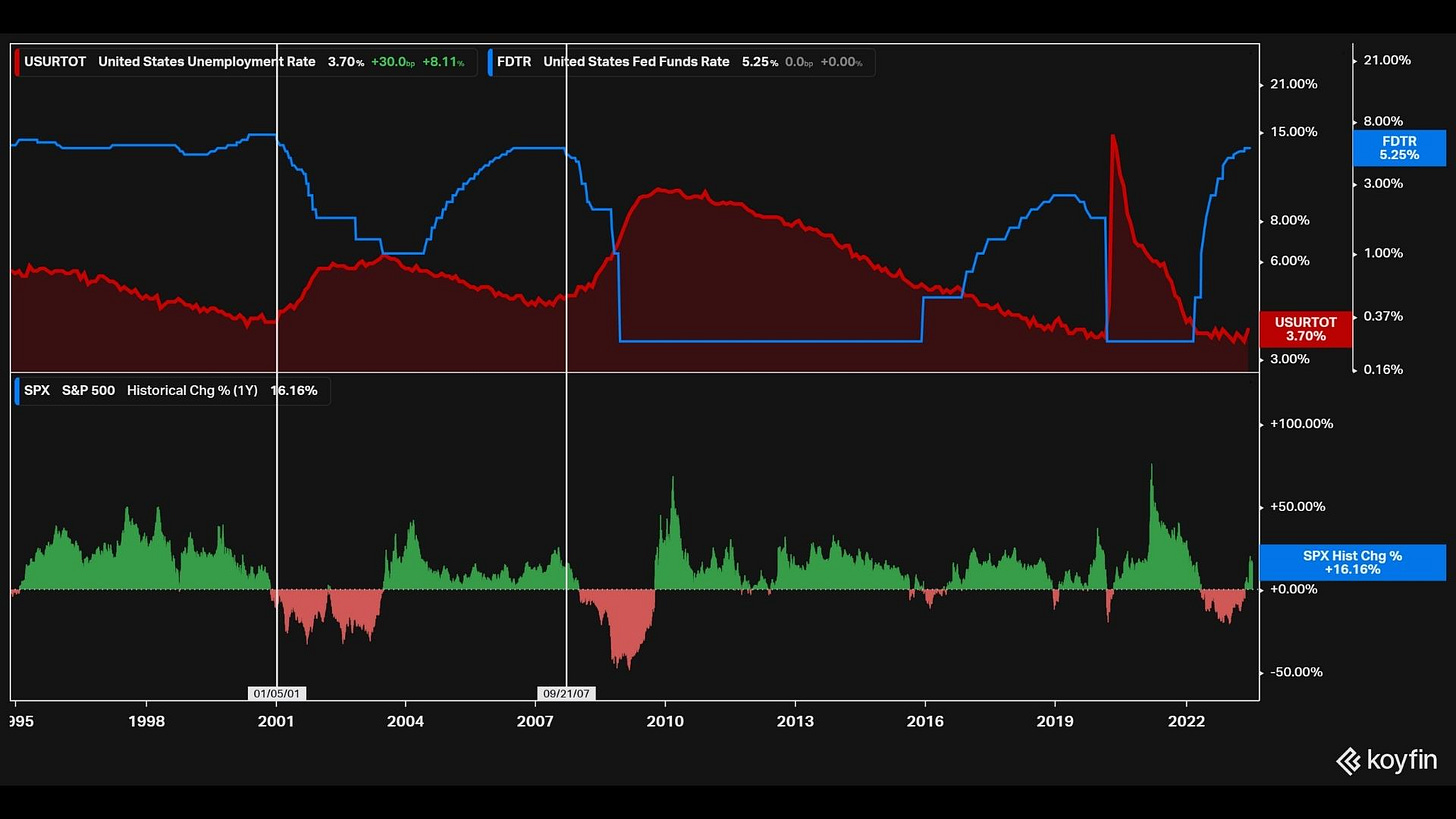Click the 16.16% value in SPX legend
This screenshot has height=819, width=1456.
pos(294,391)
